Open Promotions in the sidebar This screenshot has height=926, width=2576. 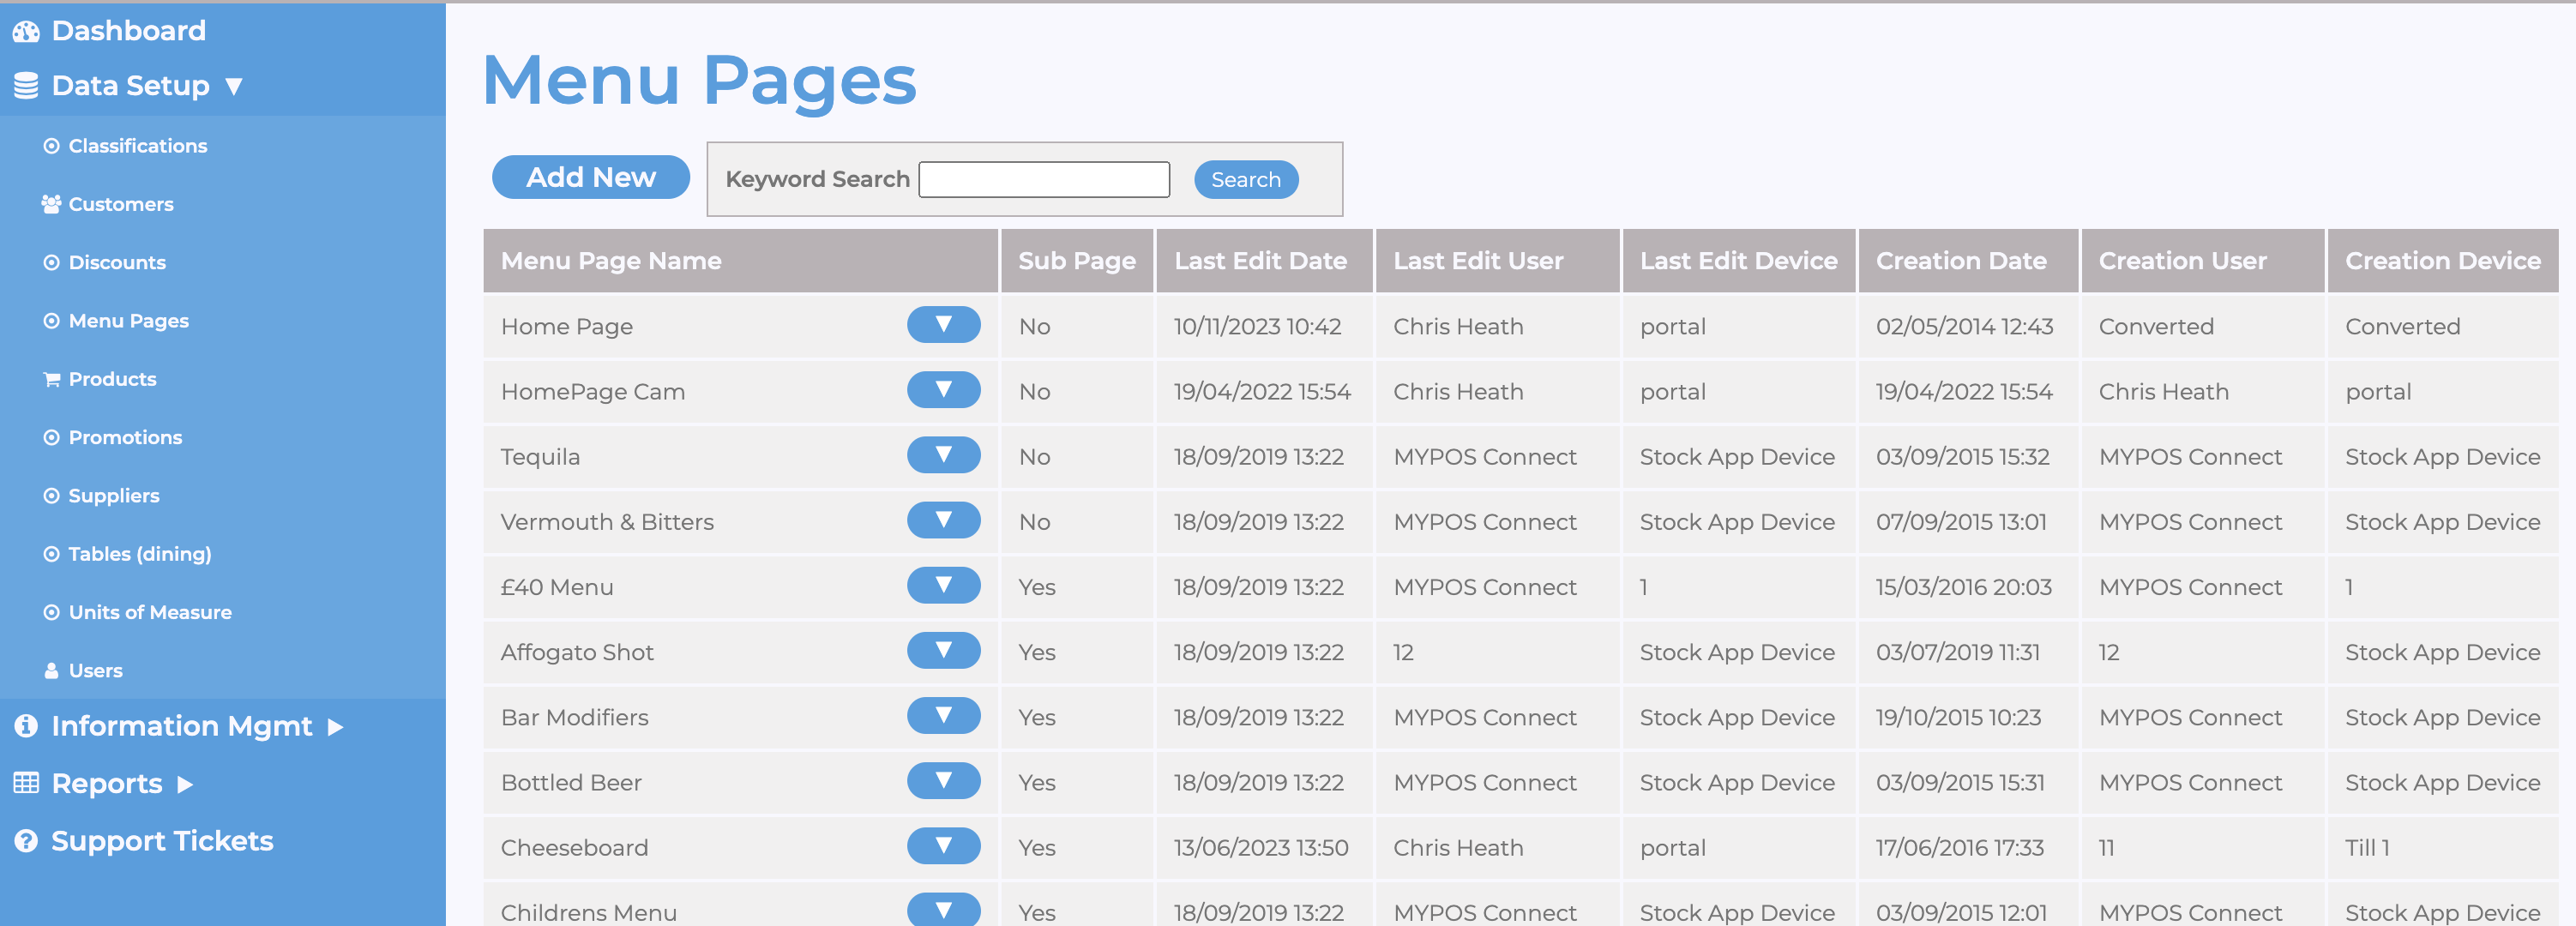(x=125, y=438)
